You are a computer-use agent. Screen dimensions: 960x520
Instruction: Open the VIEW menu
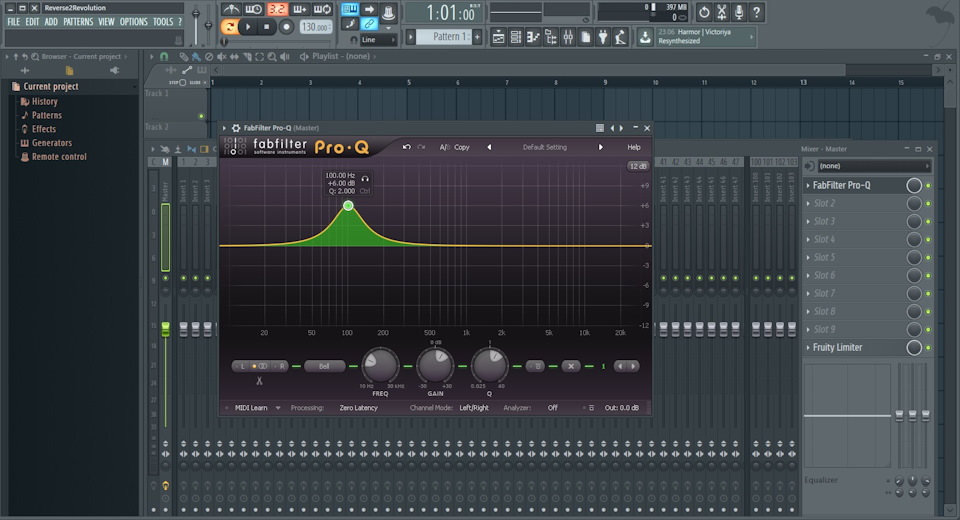pyautogui.click(x=107, y=21)
